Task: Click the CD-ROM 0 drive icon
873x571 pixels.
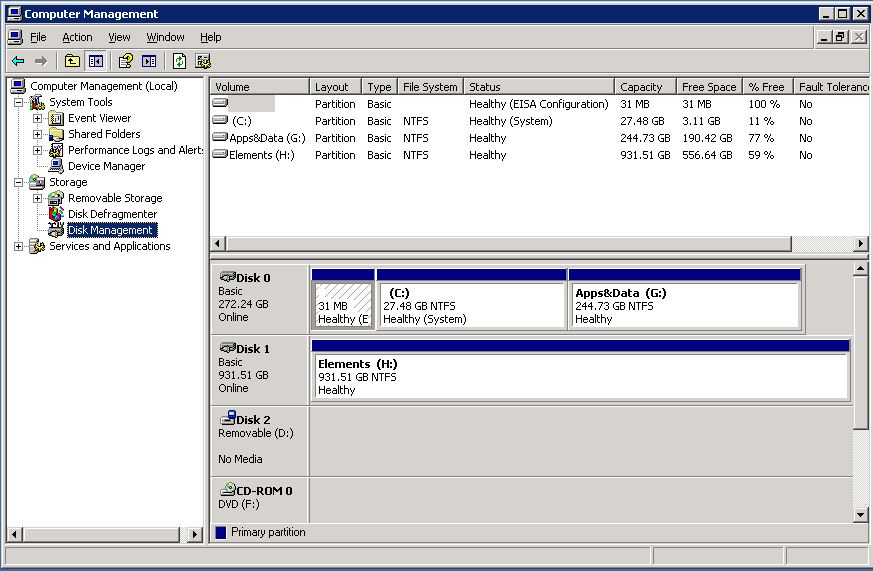Action: pyautogui.click(x=227, y=489)
